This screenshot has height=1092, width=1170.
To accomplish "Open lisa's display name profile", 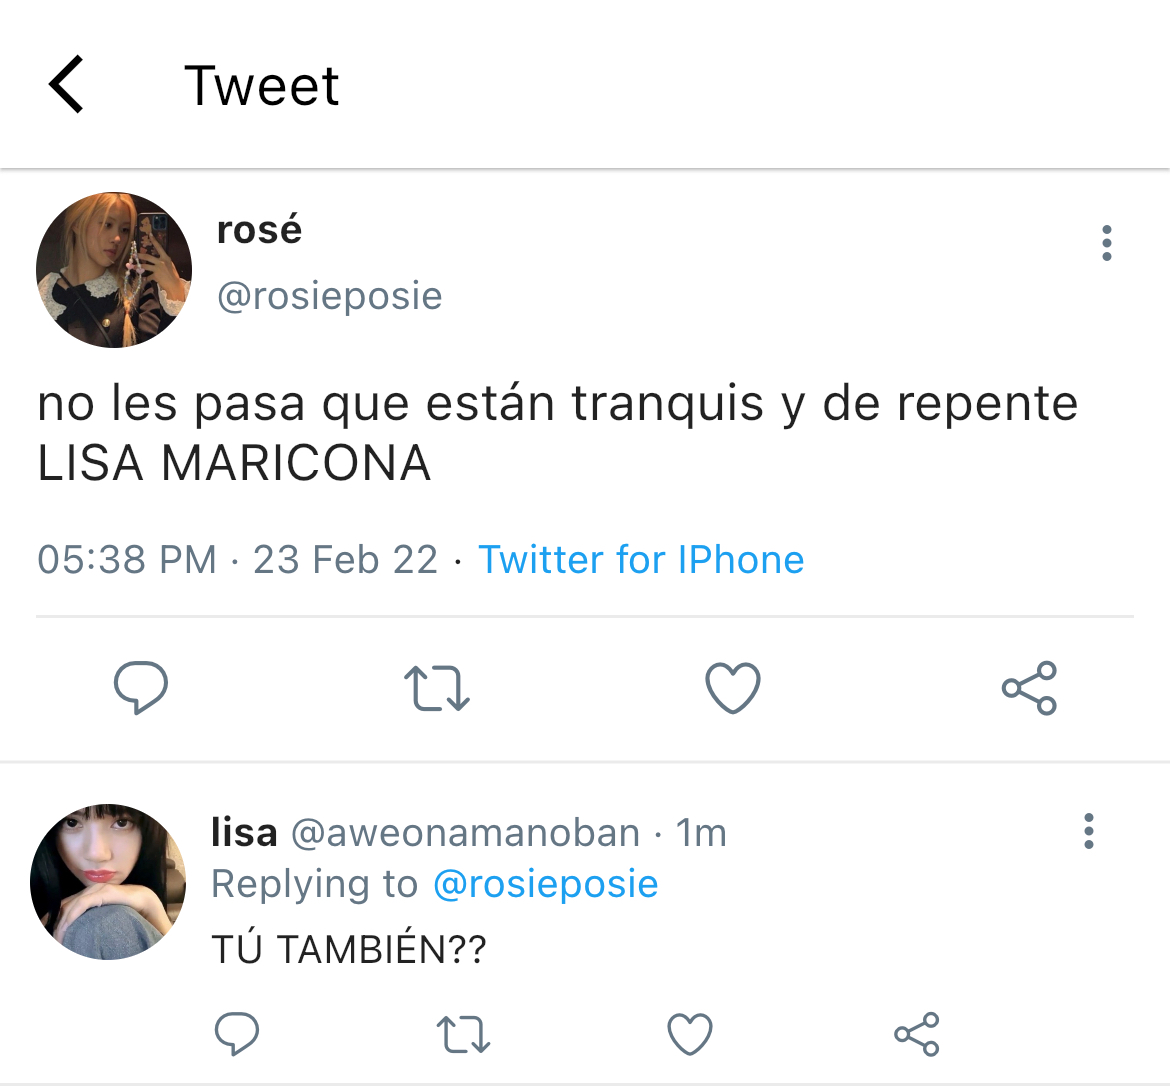I will pos(244,832).
